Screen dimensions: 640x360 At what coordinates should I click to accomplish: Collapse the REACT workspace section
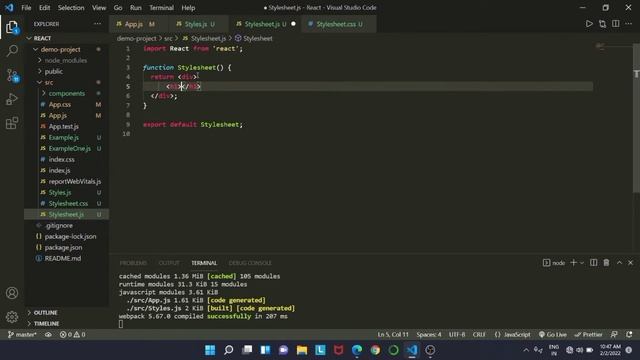67,38
